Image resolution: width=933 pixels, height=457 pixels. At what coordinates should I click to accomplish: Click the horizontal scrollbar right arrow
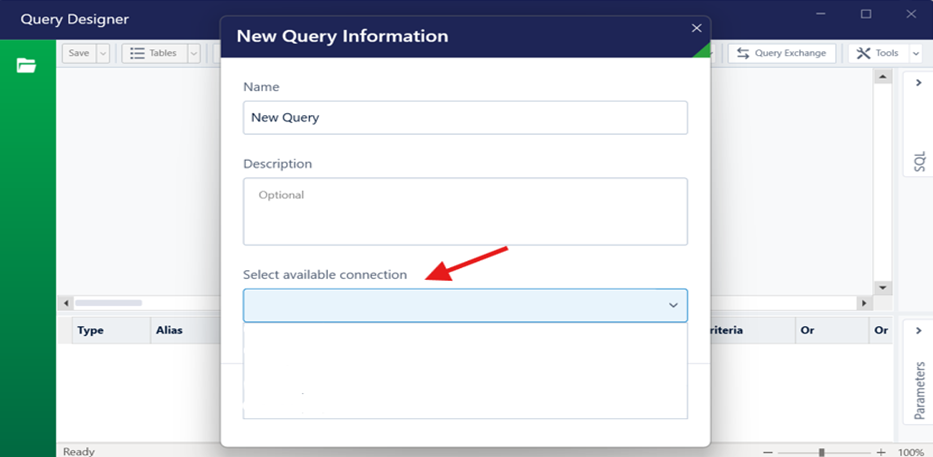(x=863, y=303)
